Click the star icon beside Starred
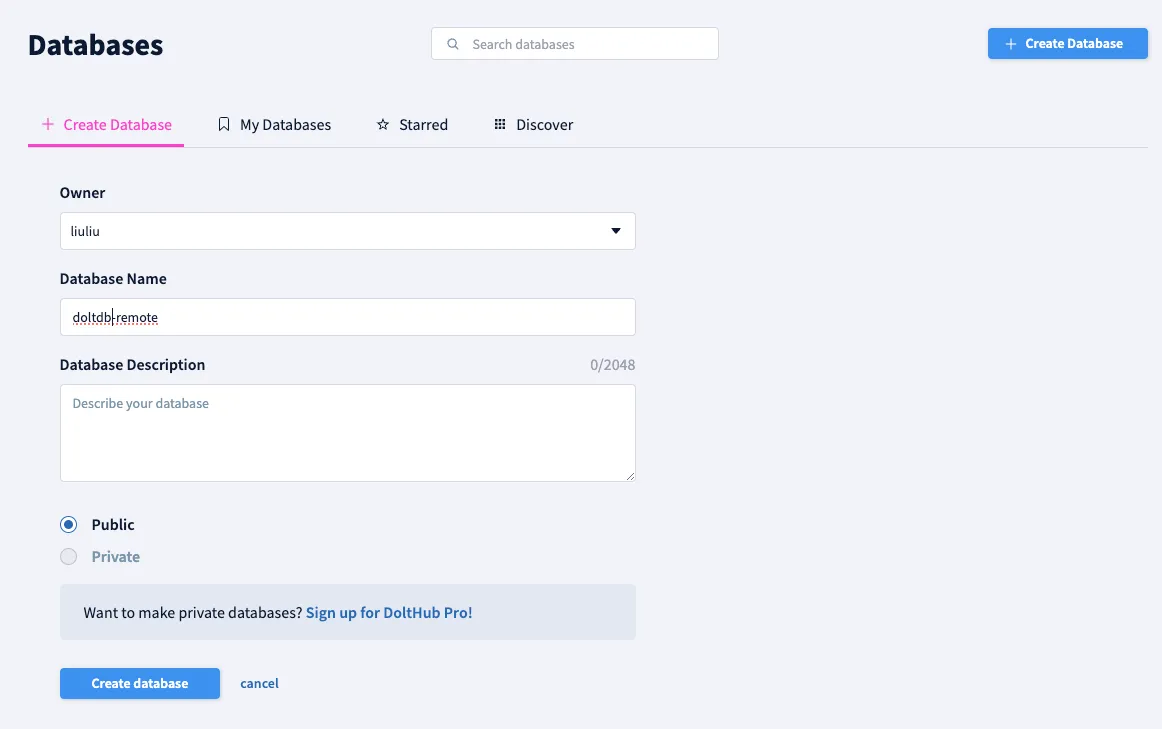Viewport: 1162px width, 729px height. (382, 124)
